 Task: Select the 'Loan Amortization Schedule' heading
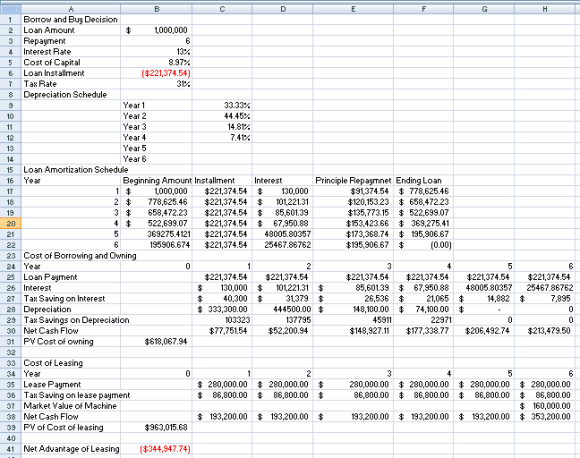pos(76,170)
